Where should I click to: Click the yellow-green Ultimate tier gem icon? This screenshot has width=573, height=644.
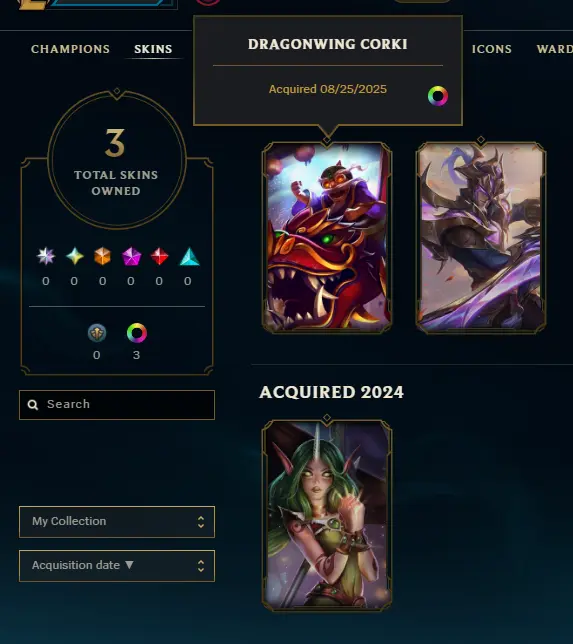[74, 256]
